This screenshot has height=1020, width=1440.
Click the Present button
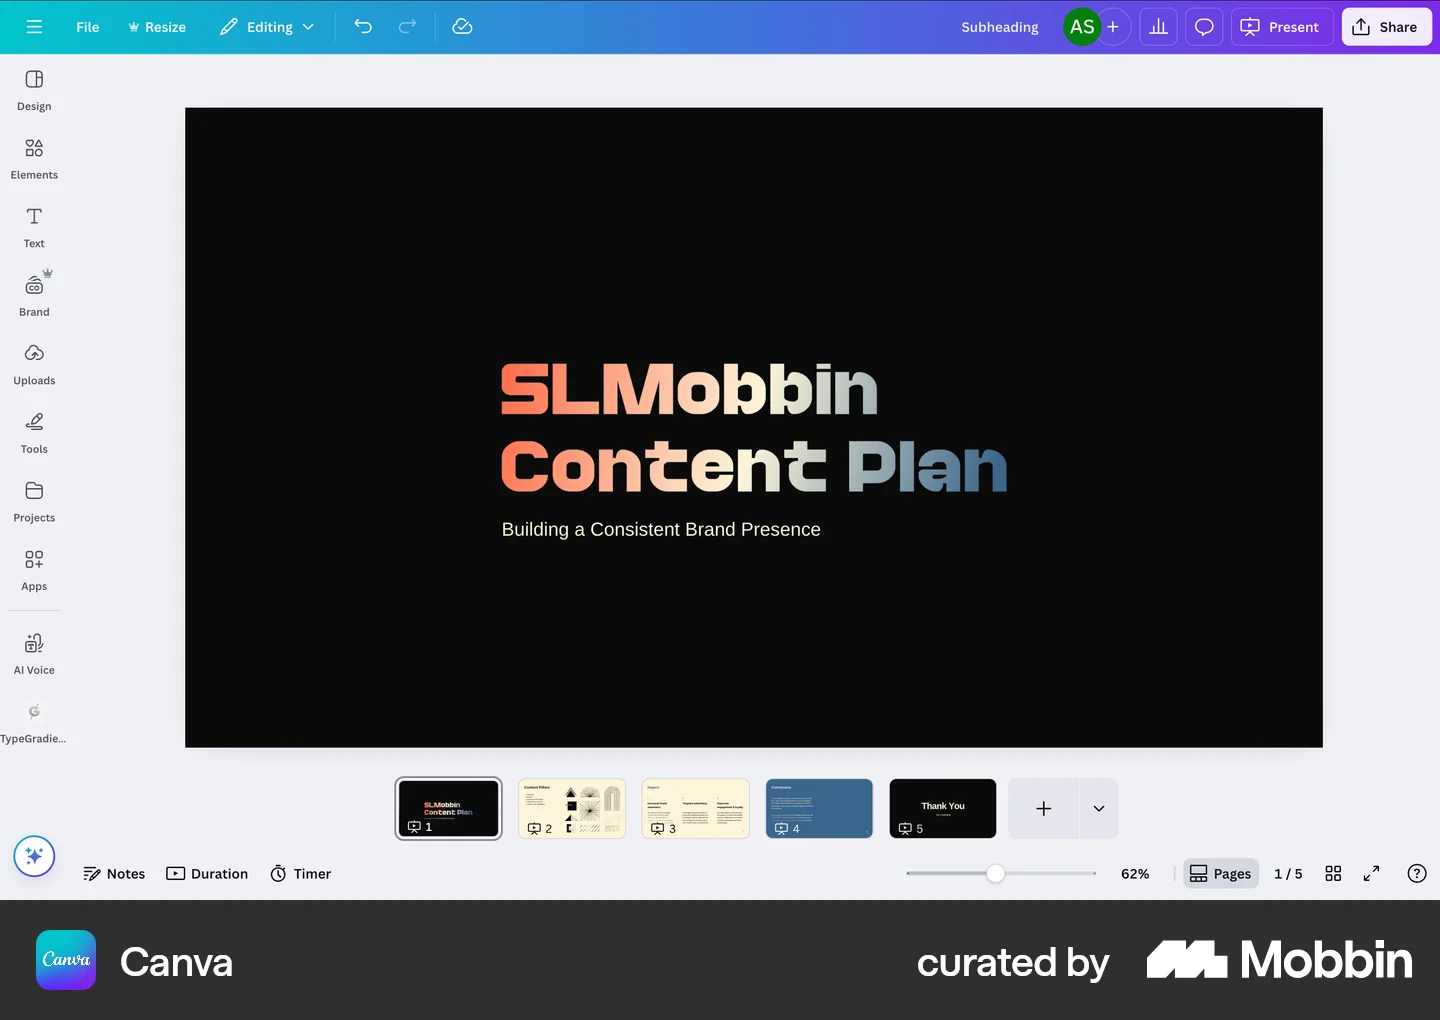(1281, 27)
